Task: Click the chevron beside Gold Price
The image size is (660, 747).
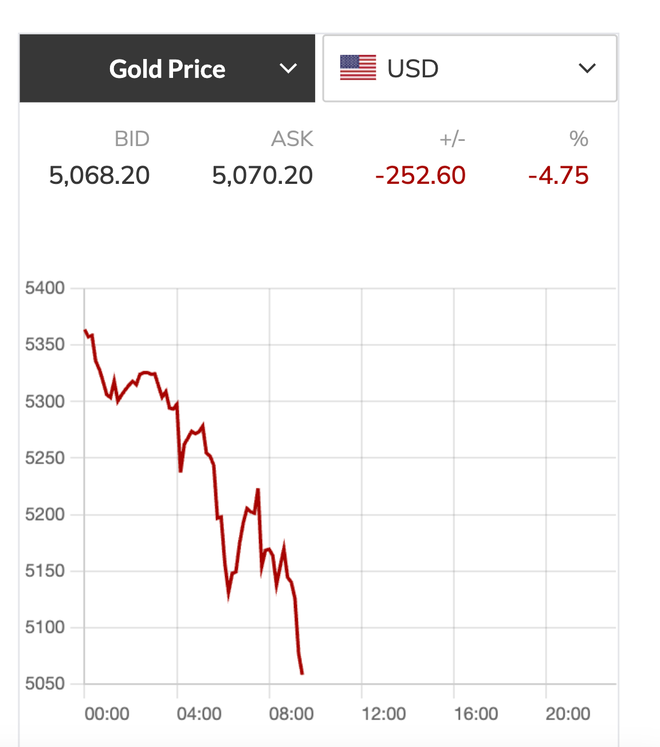Action: [288, 69]
